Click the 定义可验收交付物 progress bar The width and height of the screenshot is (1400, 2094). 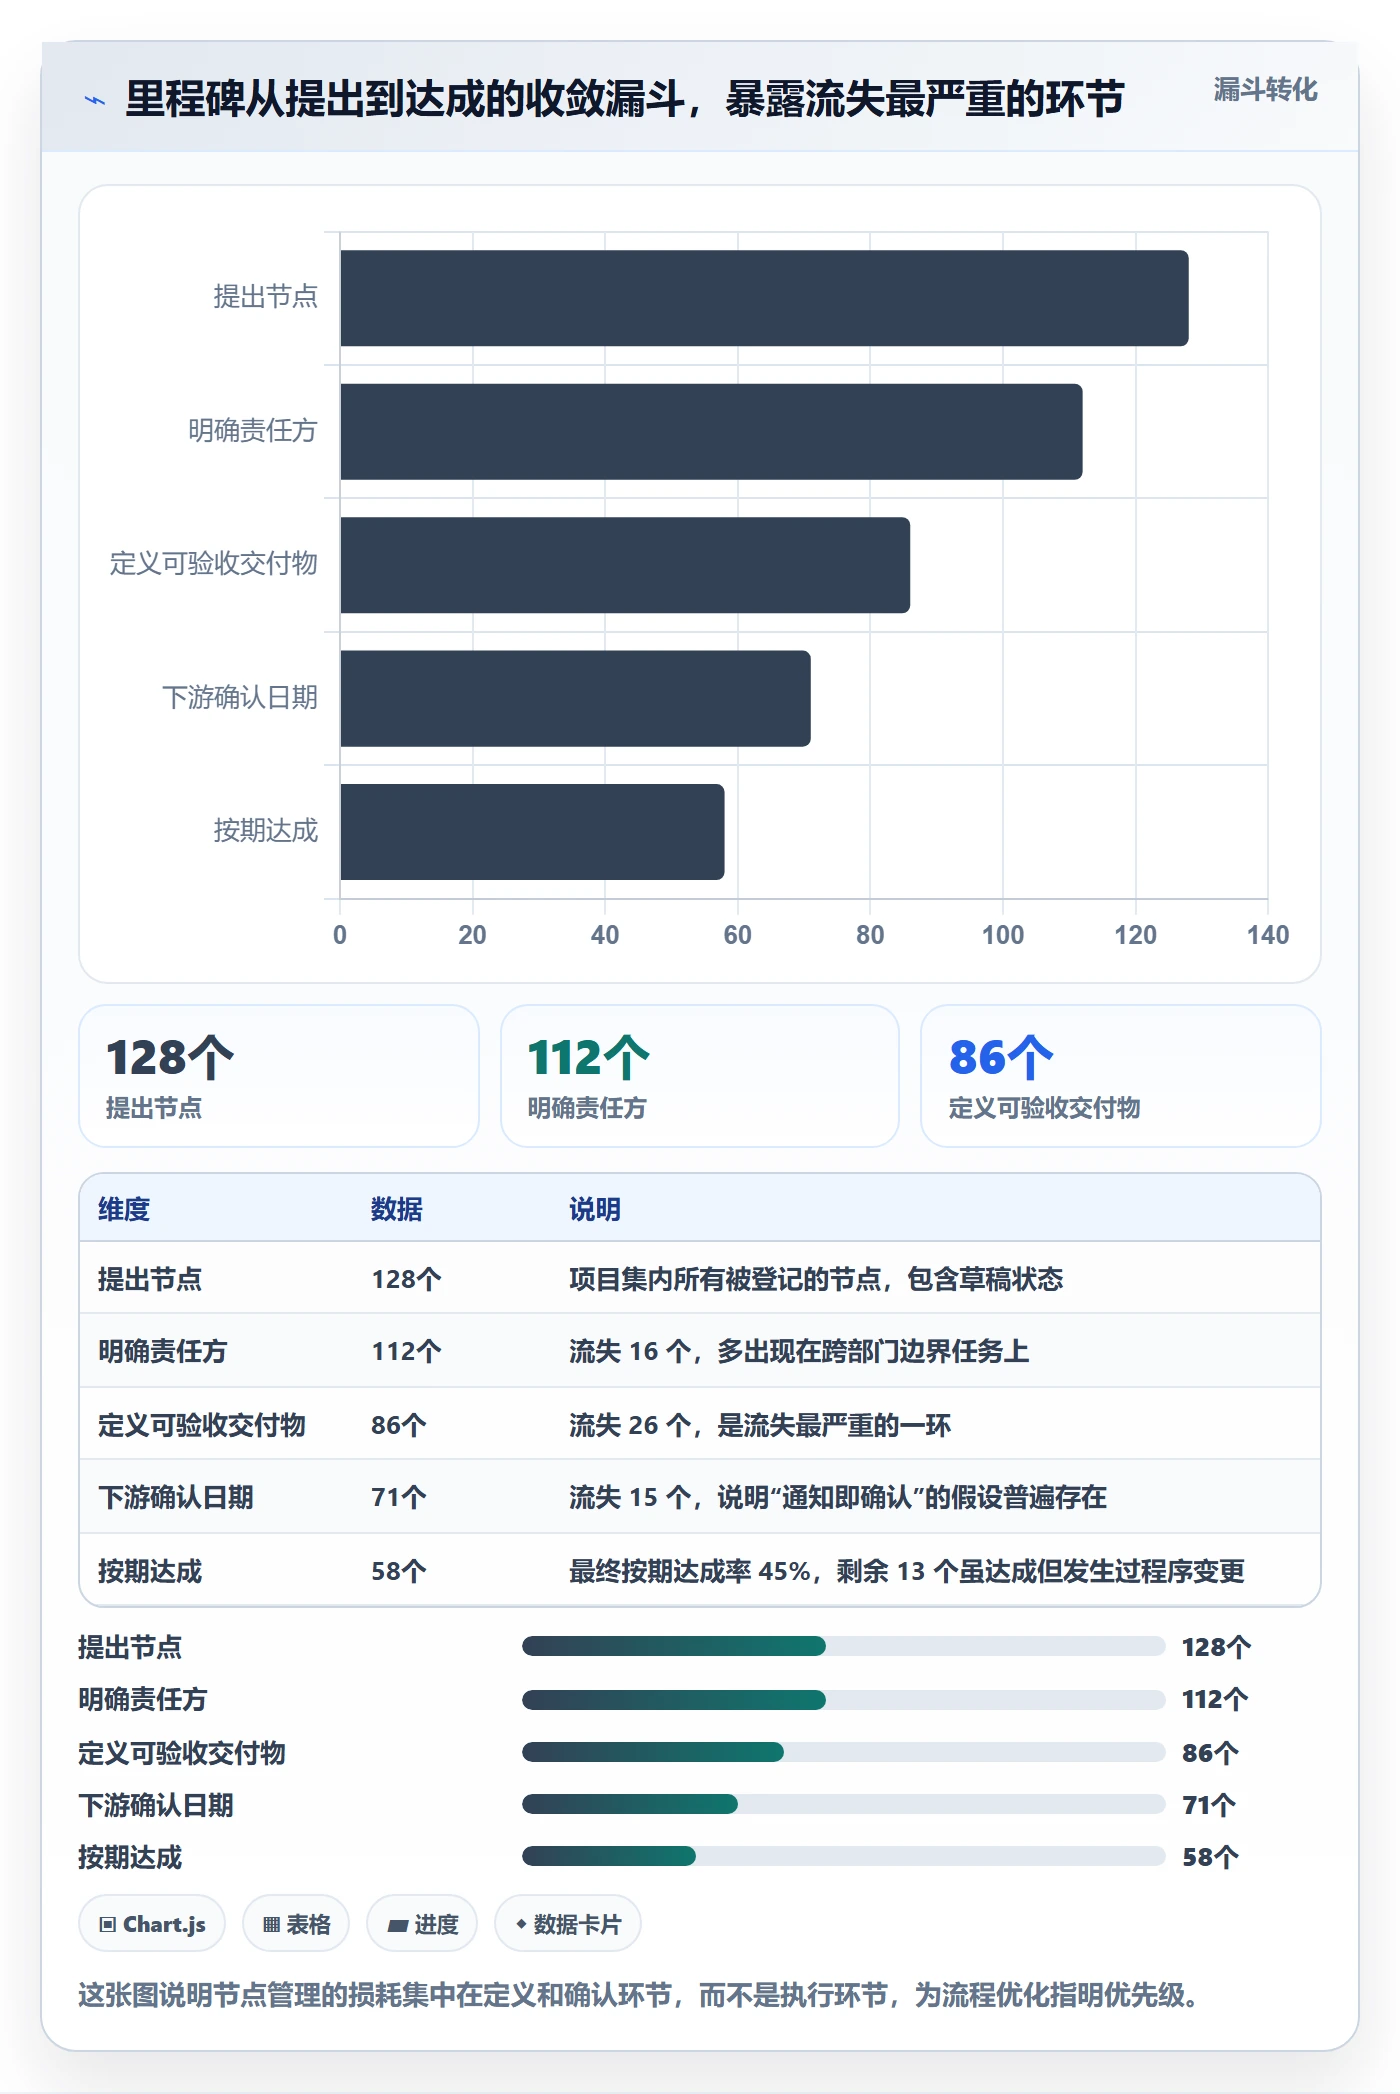844,1752
